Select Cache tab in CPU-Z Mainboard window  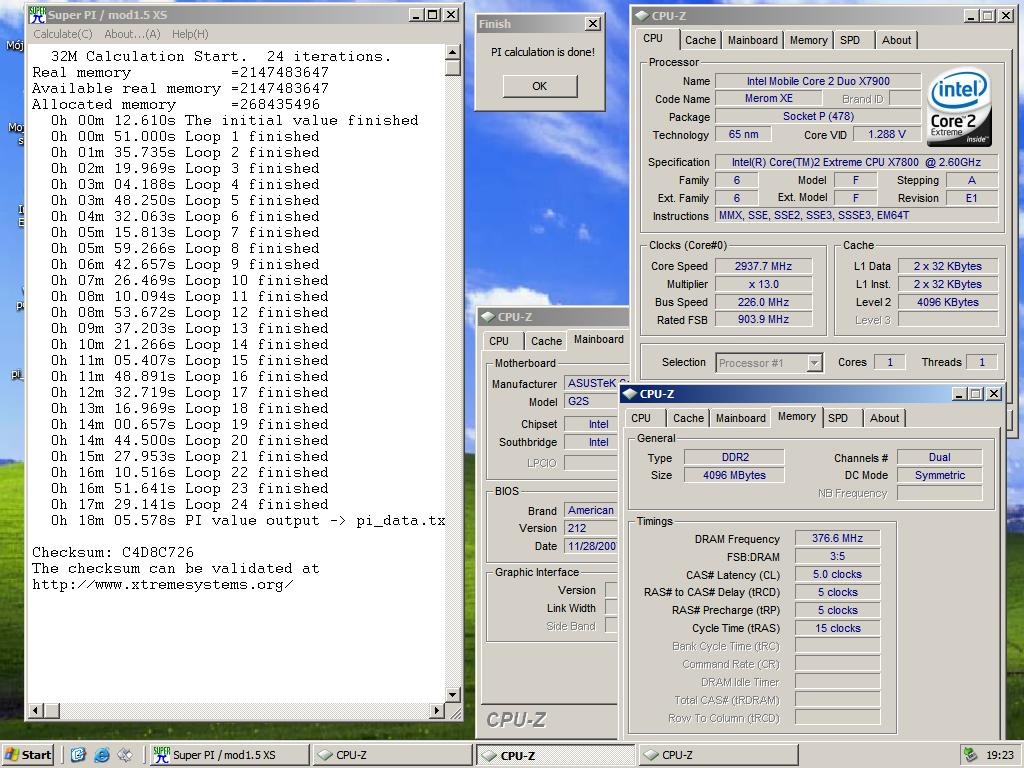coord(546,341)
